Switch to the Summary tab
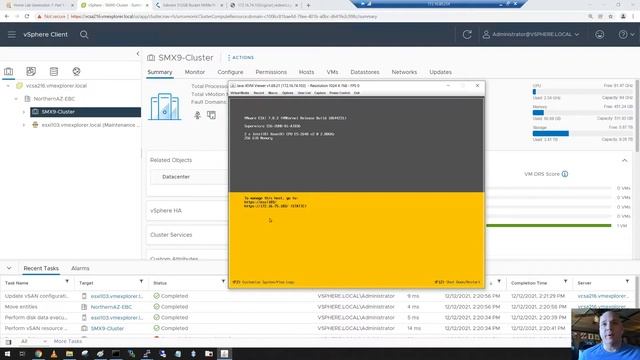640x360 pixels. 160,72
